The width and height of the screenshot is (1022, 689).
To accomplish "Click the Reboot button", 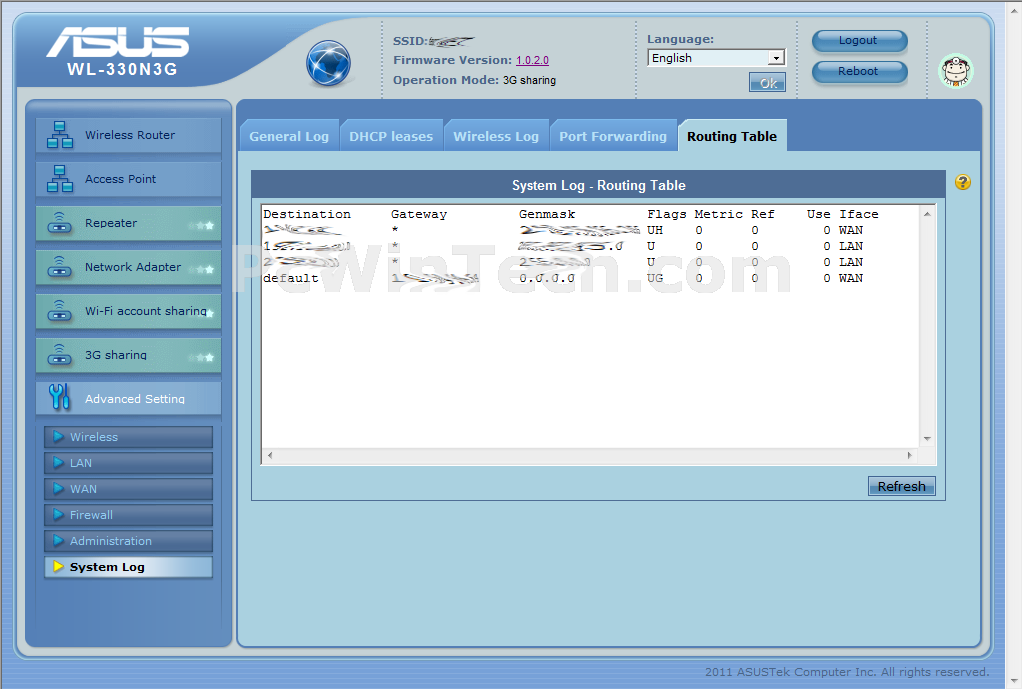I will coord(859,72).
